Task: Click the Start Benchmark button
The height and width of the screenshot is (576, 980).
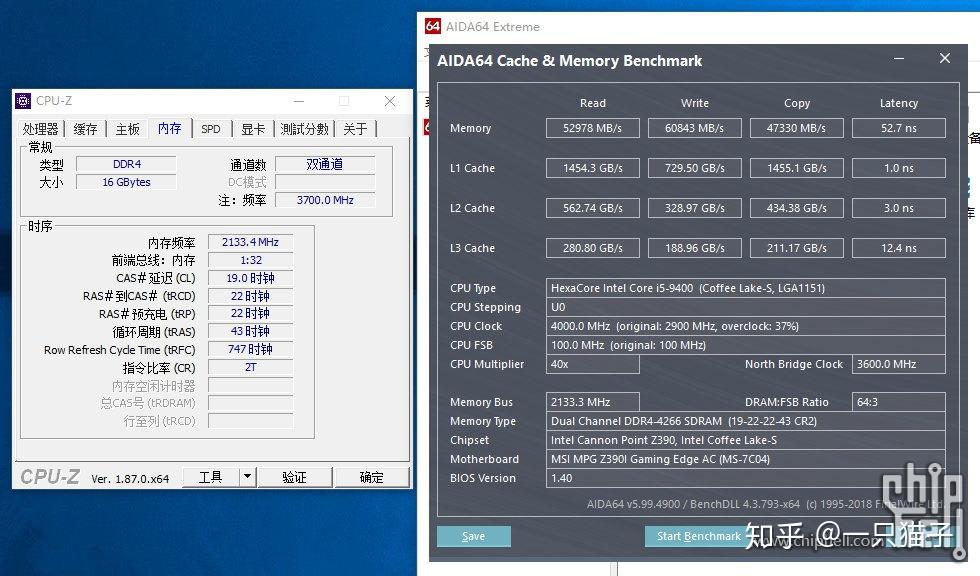Action: click(698, 536)
